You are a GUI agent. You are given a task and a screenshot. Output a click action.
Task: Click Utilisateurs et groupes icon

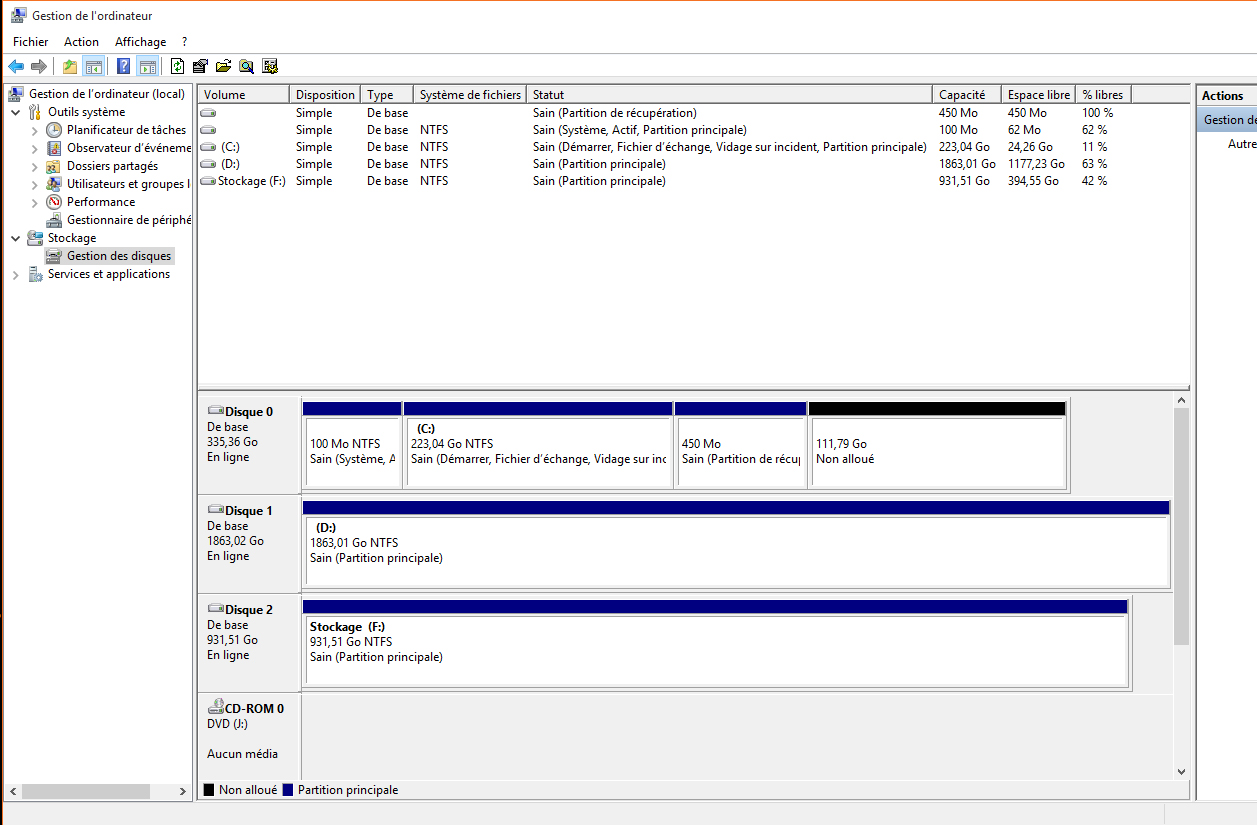pyautogui.click(x=54, y=184)
